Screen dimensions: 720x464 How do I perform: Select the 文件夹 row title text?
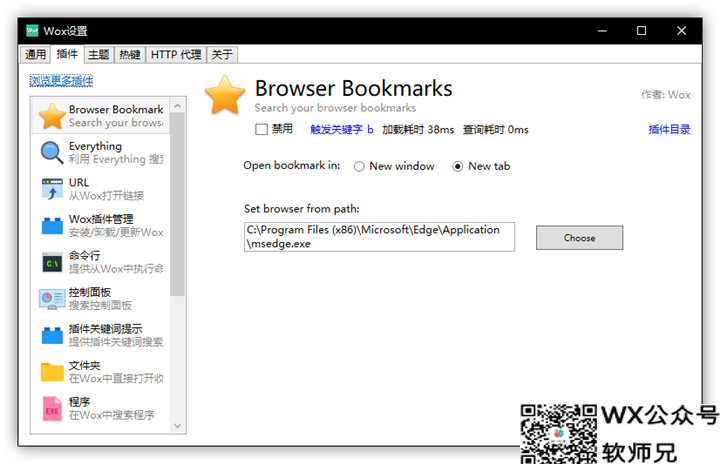coord(84,365)
